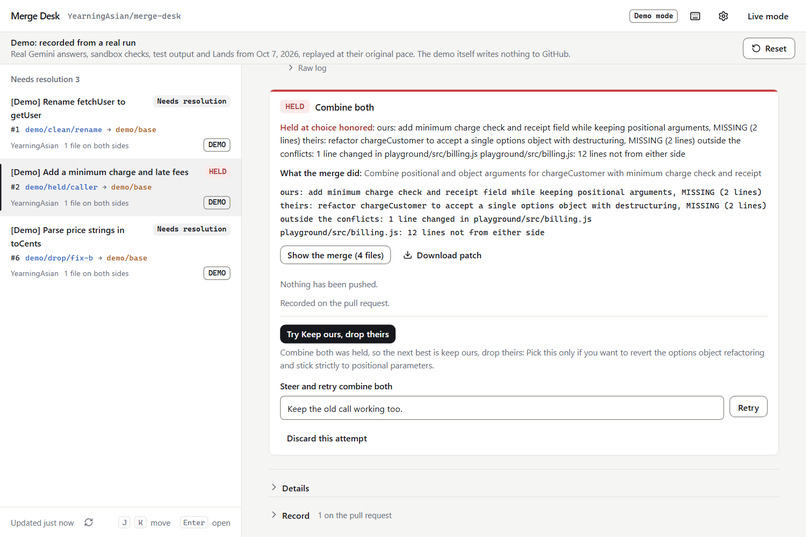Click the demo/clean/rename branch link
Screen dimensions: 806x537
(64, 129)
